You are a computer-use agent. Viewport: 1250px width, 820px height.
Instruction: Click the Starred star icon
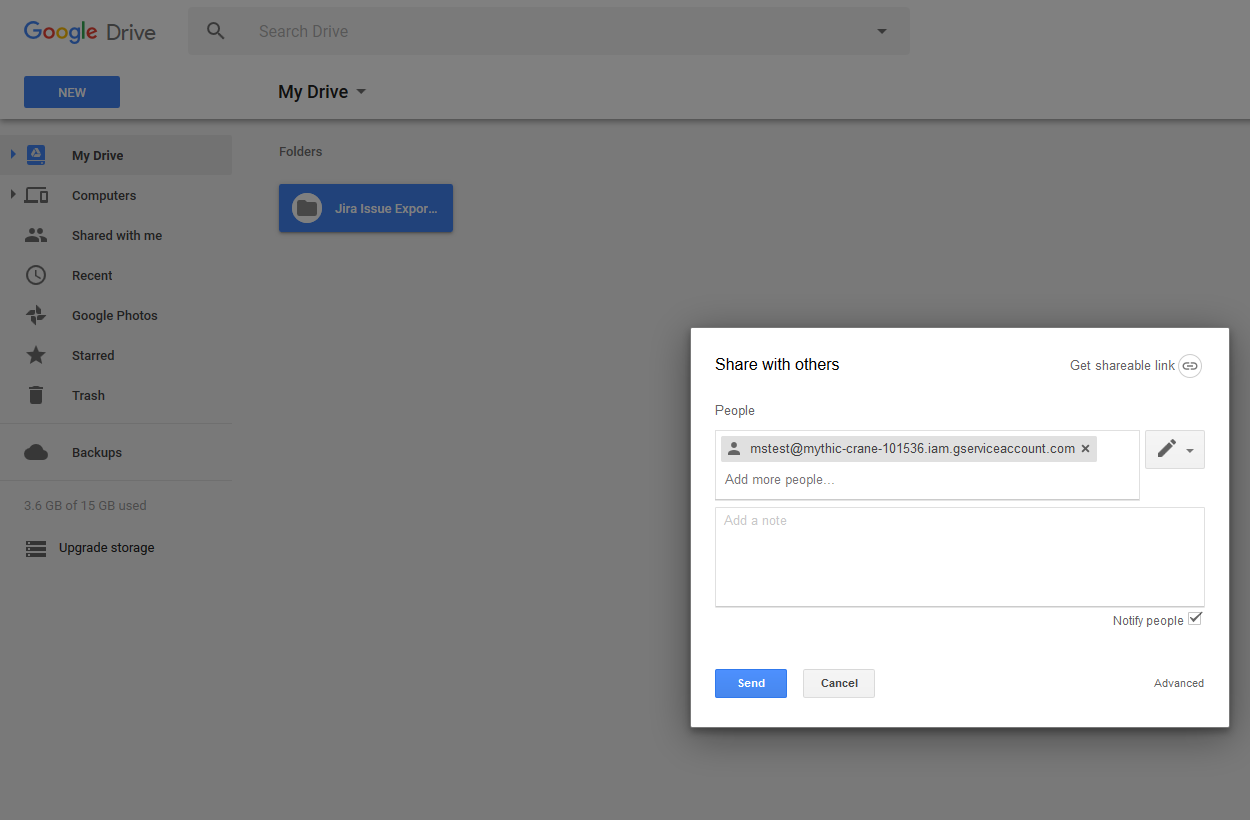coord(36,356)
